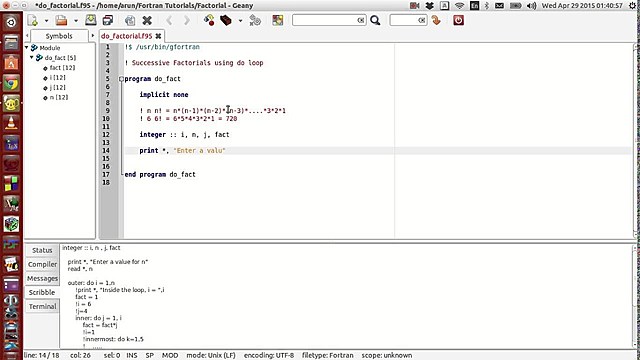
Task: Compile the current file
Action: 209,20
